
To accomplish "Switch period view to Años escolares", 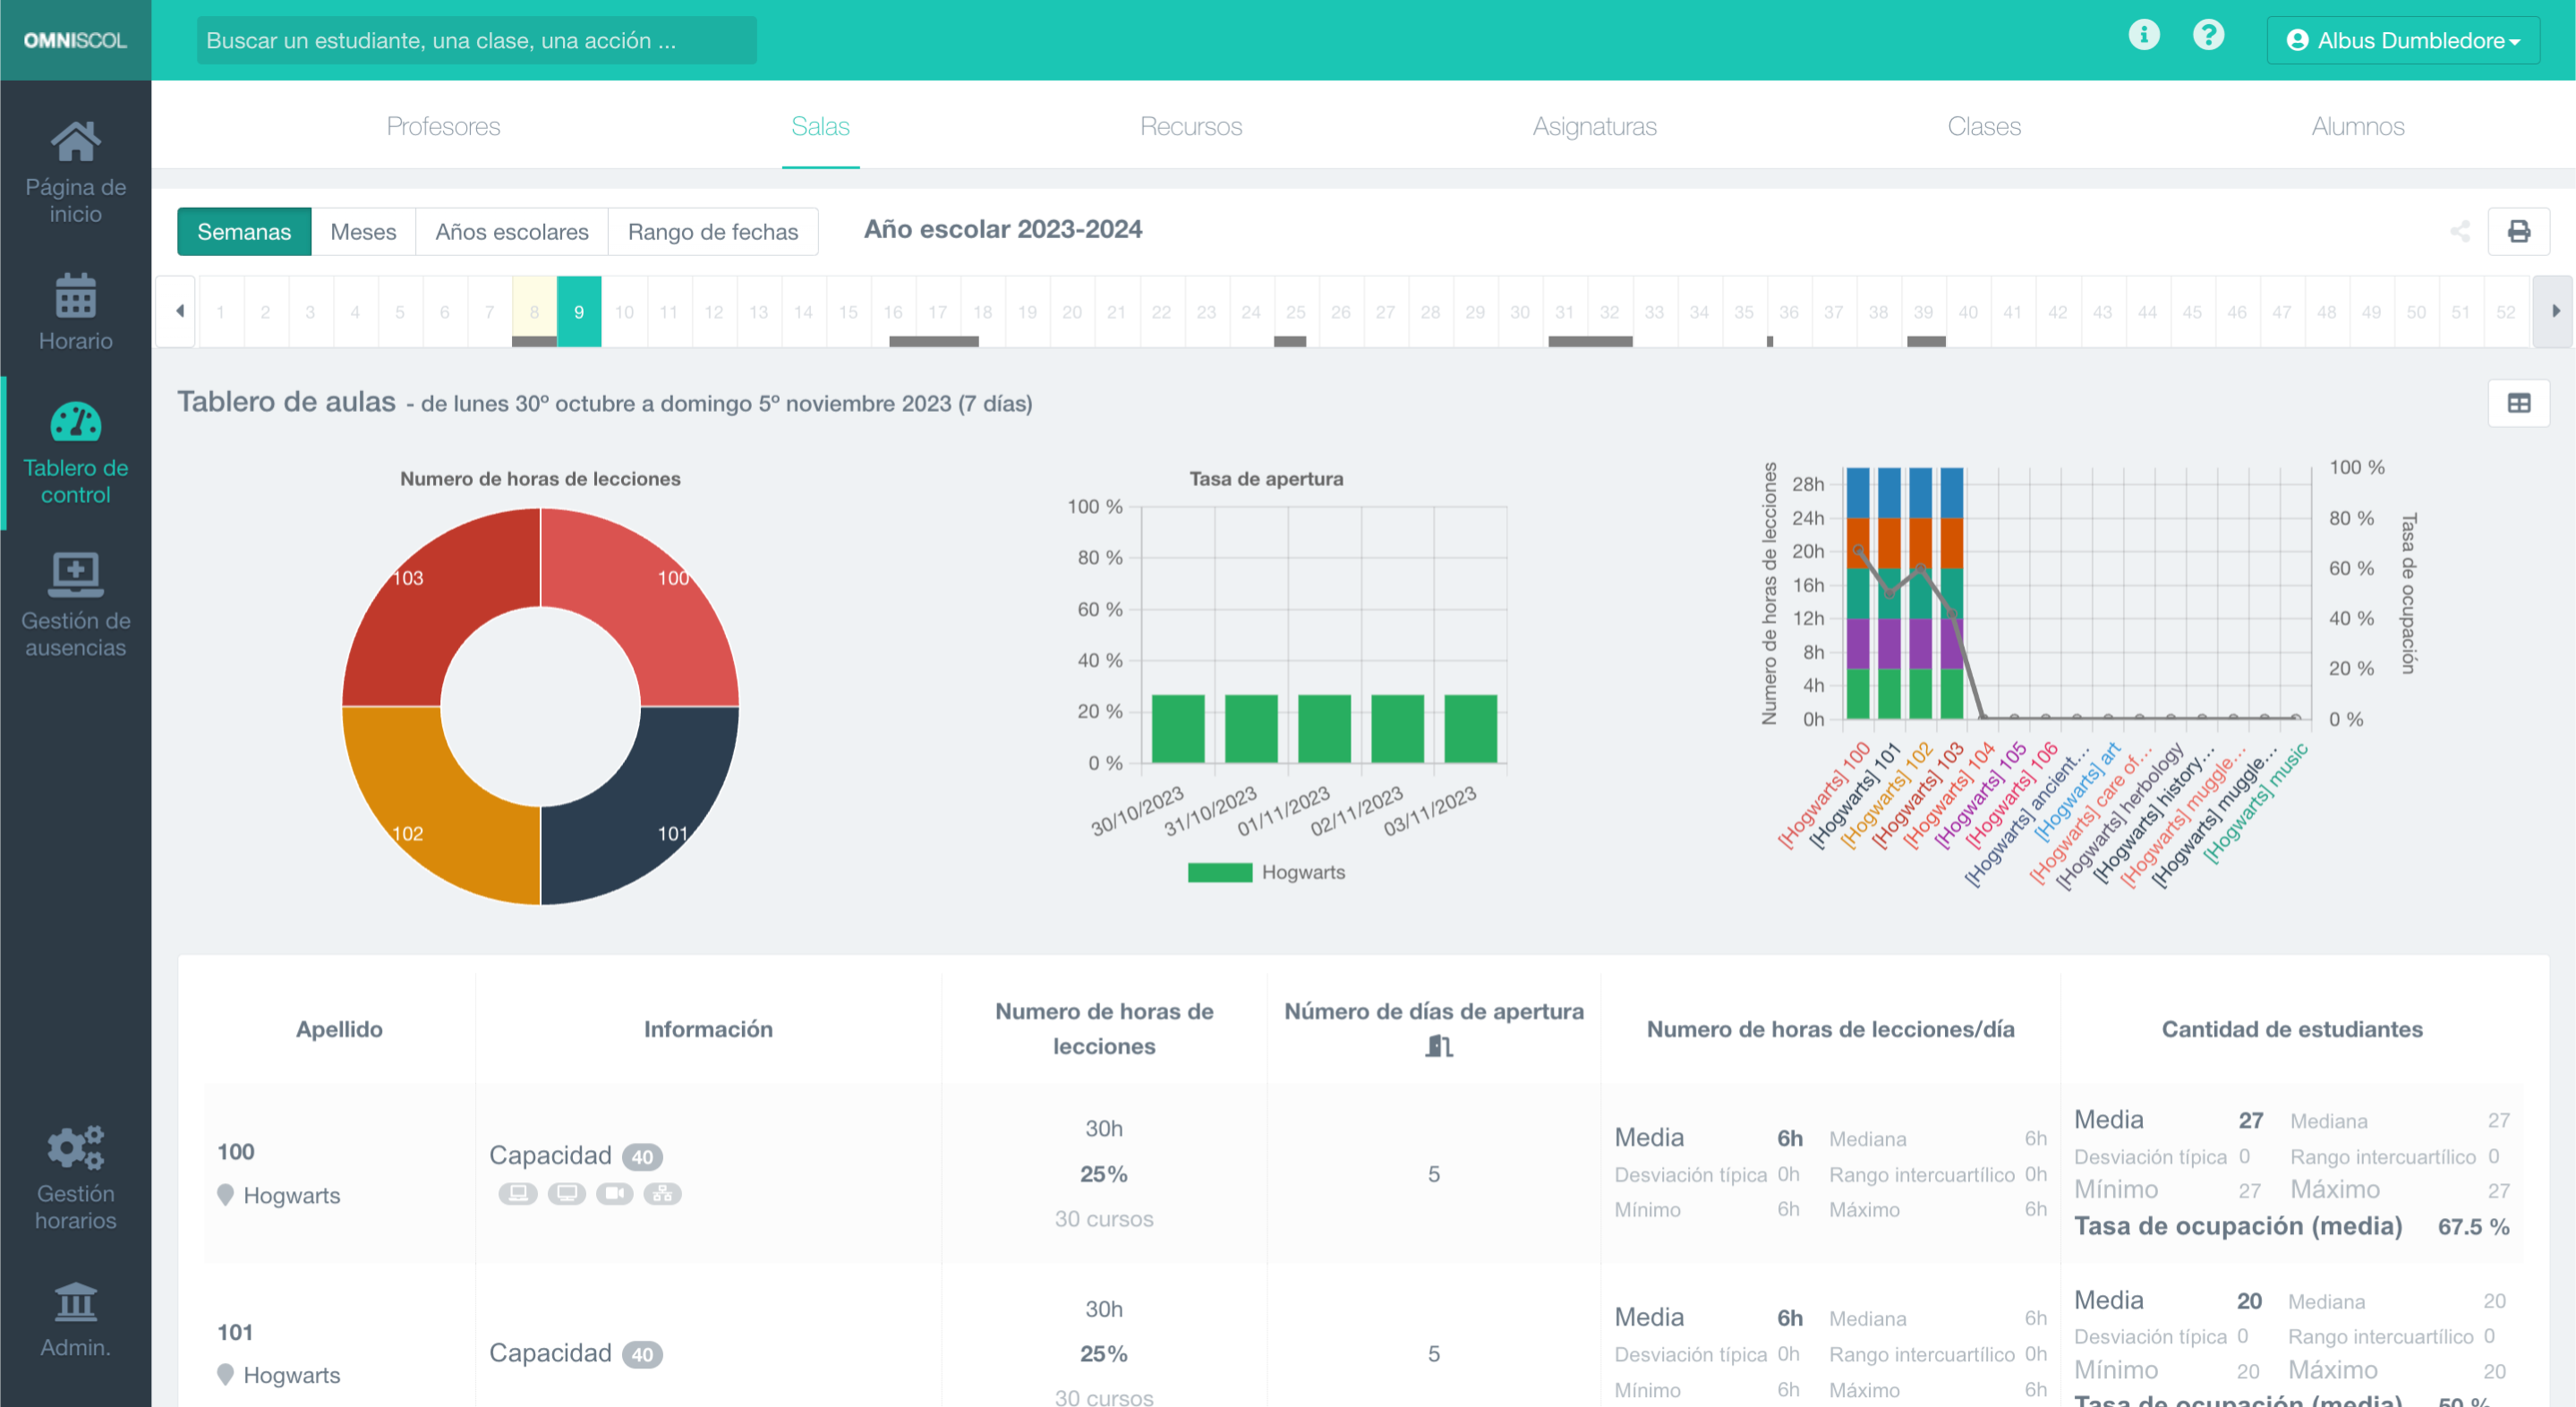I will [511, 232].
